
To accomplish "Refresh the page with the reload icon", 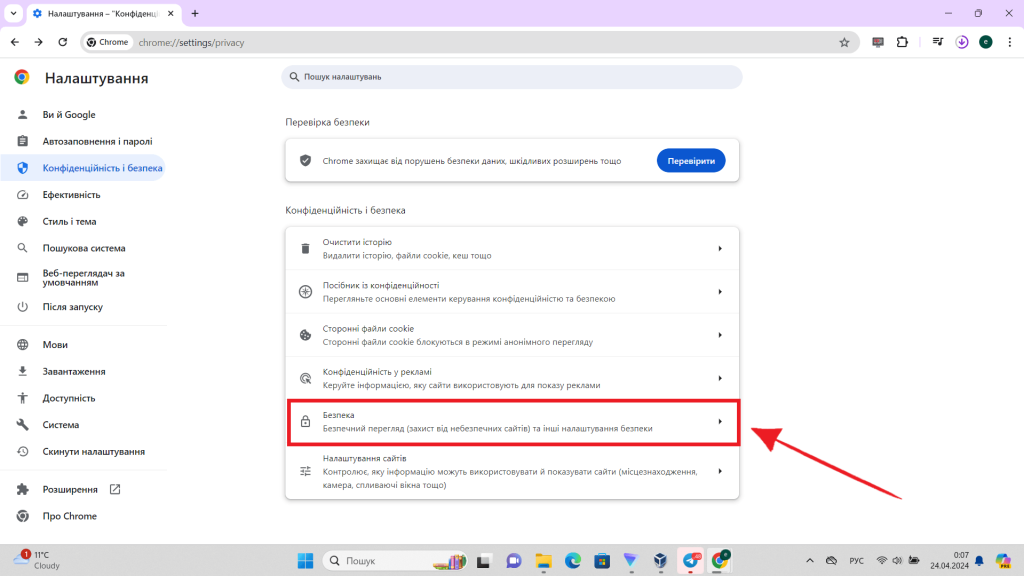I will [62, 42].
